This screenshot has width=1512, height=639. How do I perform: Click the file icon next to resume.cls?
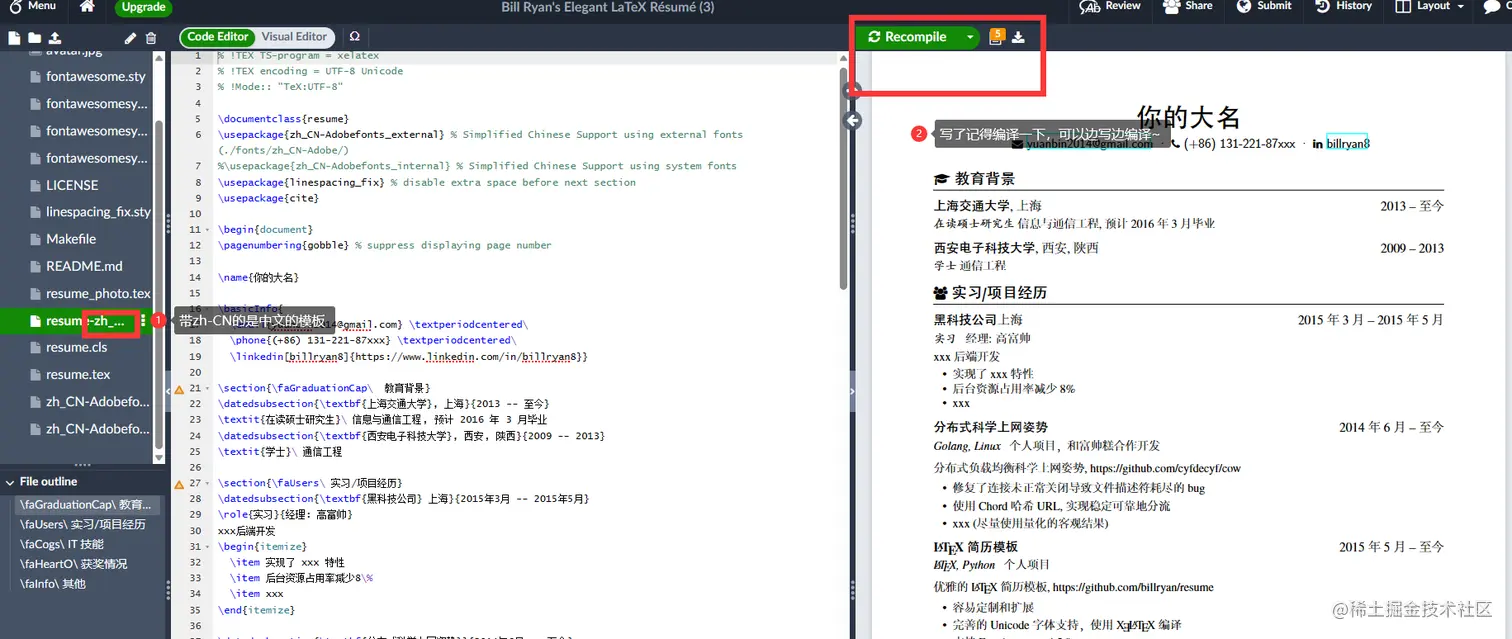[36, 347]
